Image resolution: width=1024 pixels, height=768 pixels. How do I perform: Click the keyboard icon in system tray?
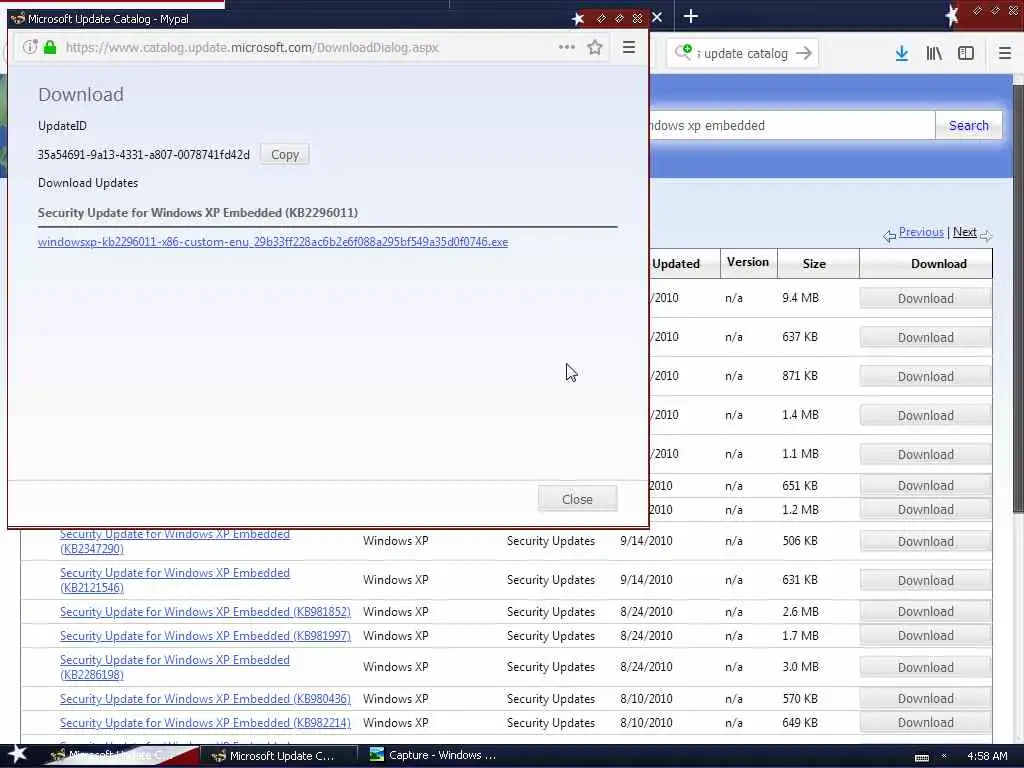click(x=921, y=758)
